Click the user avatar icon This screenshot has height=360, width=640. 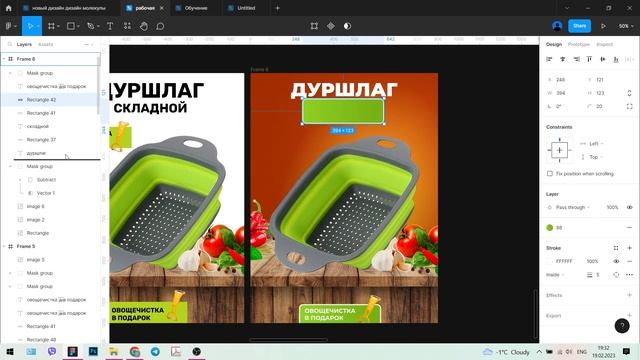(557, 26)
